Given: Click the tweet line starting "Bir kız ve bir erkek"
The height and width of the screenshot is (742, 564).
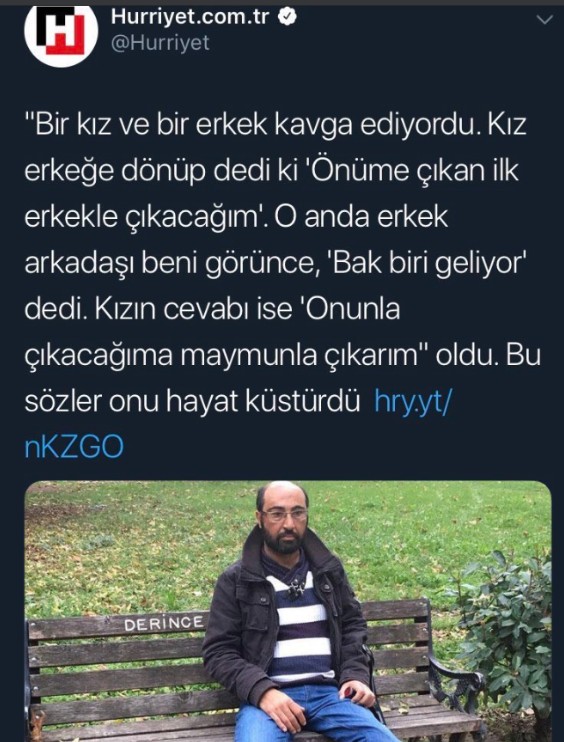Looking at the screenshot, I should 275,125.
